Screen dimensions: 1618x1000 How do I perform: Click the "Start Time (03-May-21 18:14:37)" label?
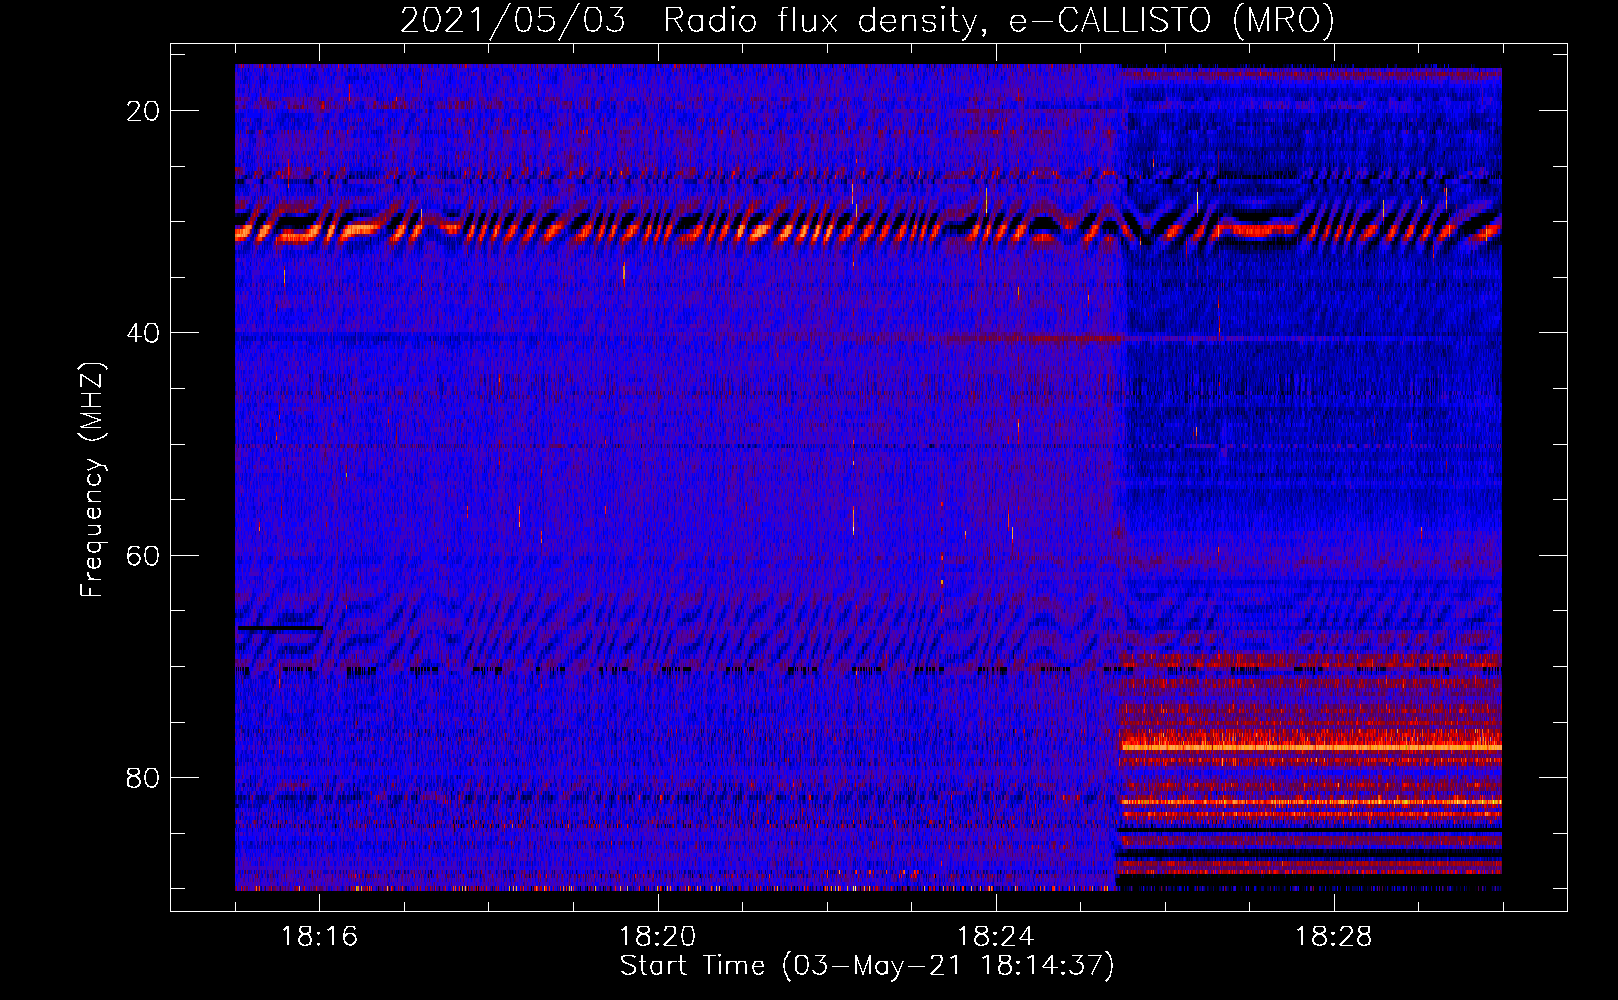tap(867, 966)
